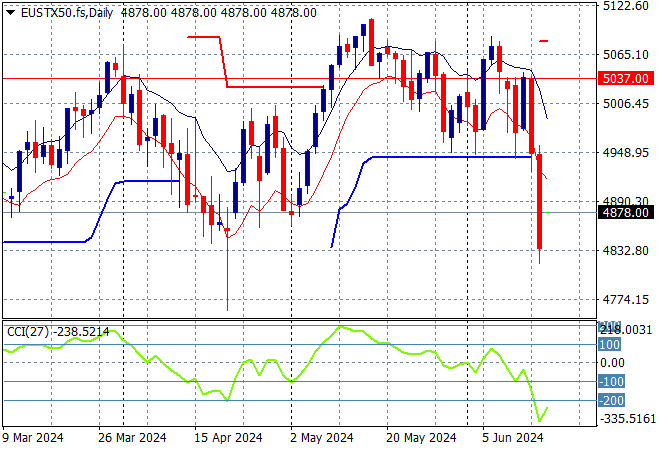
Task: Click the -100 level tag in CCI panel
Action: pyautogui.click(x=611, y=381)
